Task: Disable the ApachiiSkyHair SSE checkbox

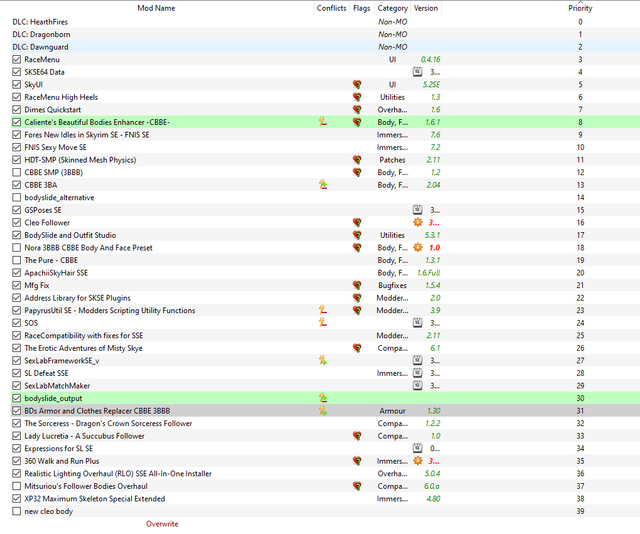Action: (x=16, y=273)
